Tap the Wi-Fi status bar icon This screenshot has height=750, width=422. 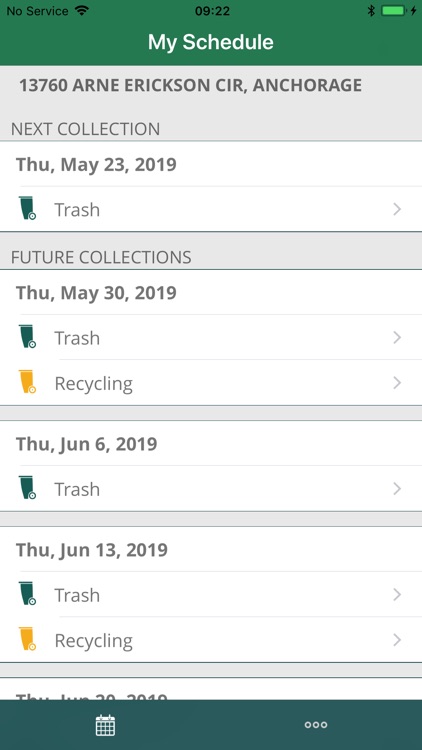pyautogui.click(x=82, y=11)
